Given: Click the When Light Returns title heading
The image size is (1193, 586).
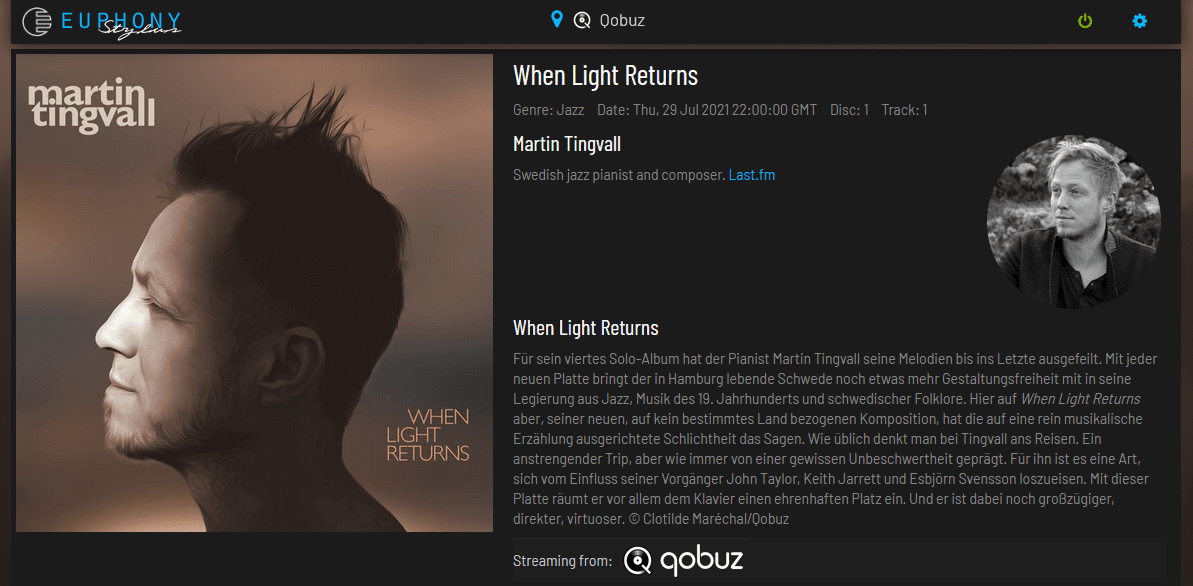Looking at the screenshot, I should pos(606,75).
